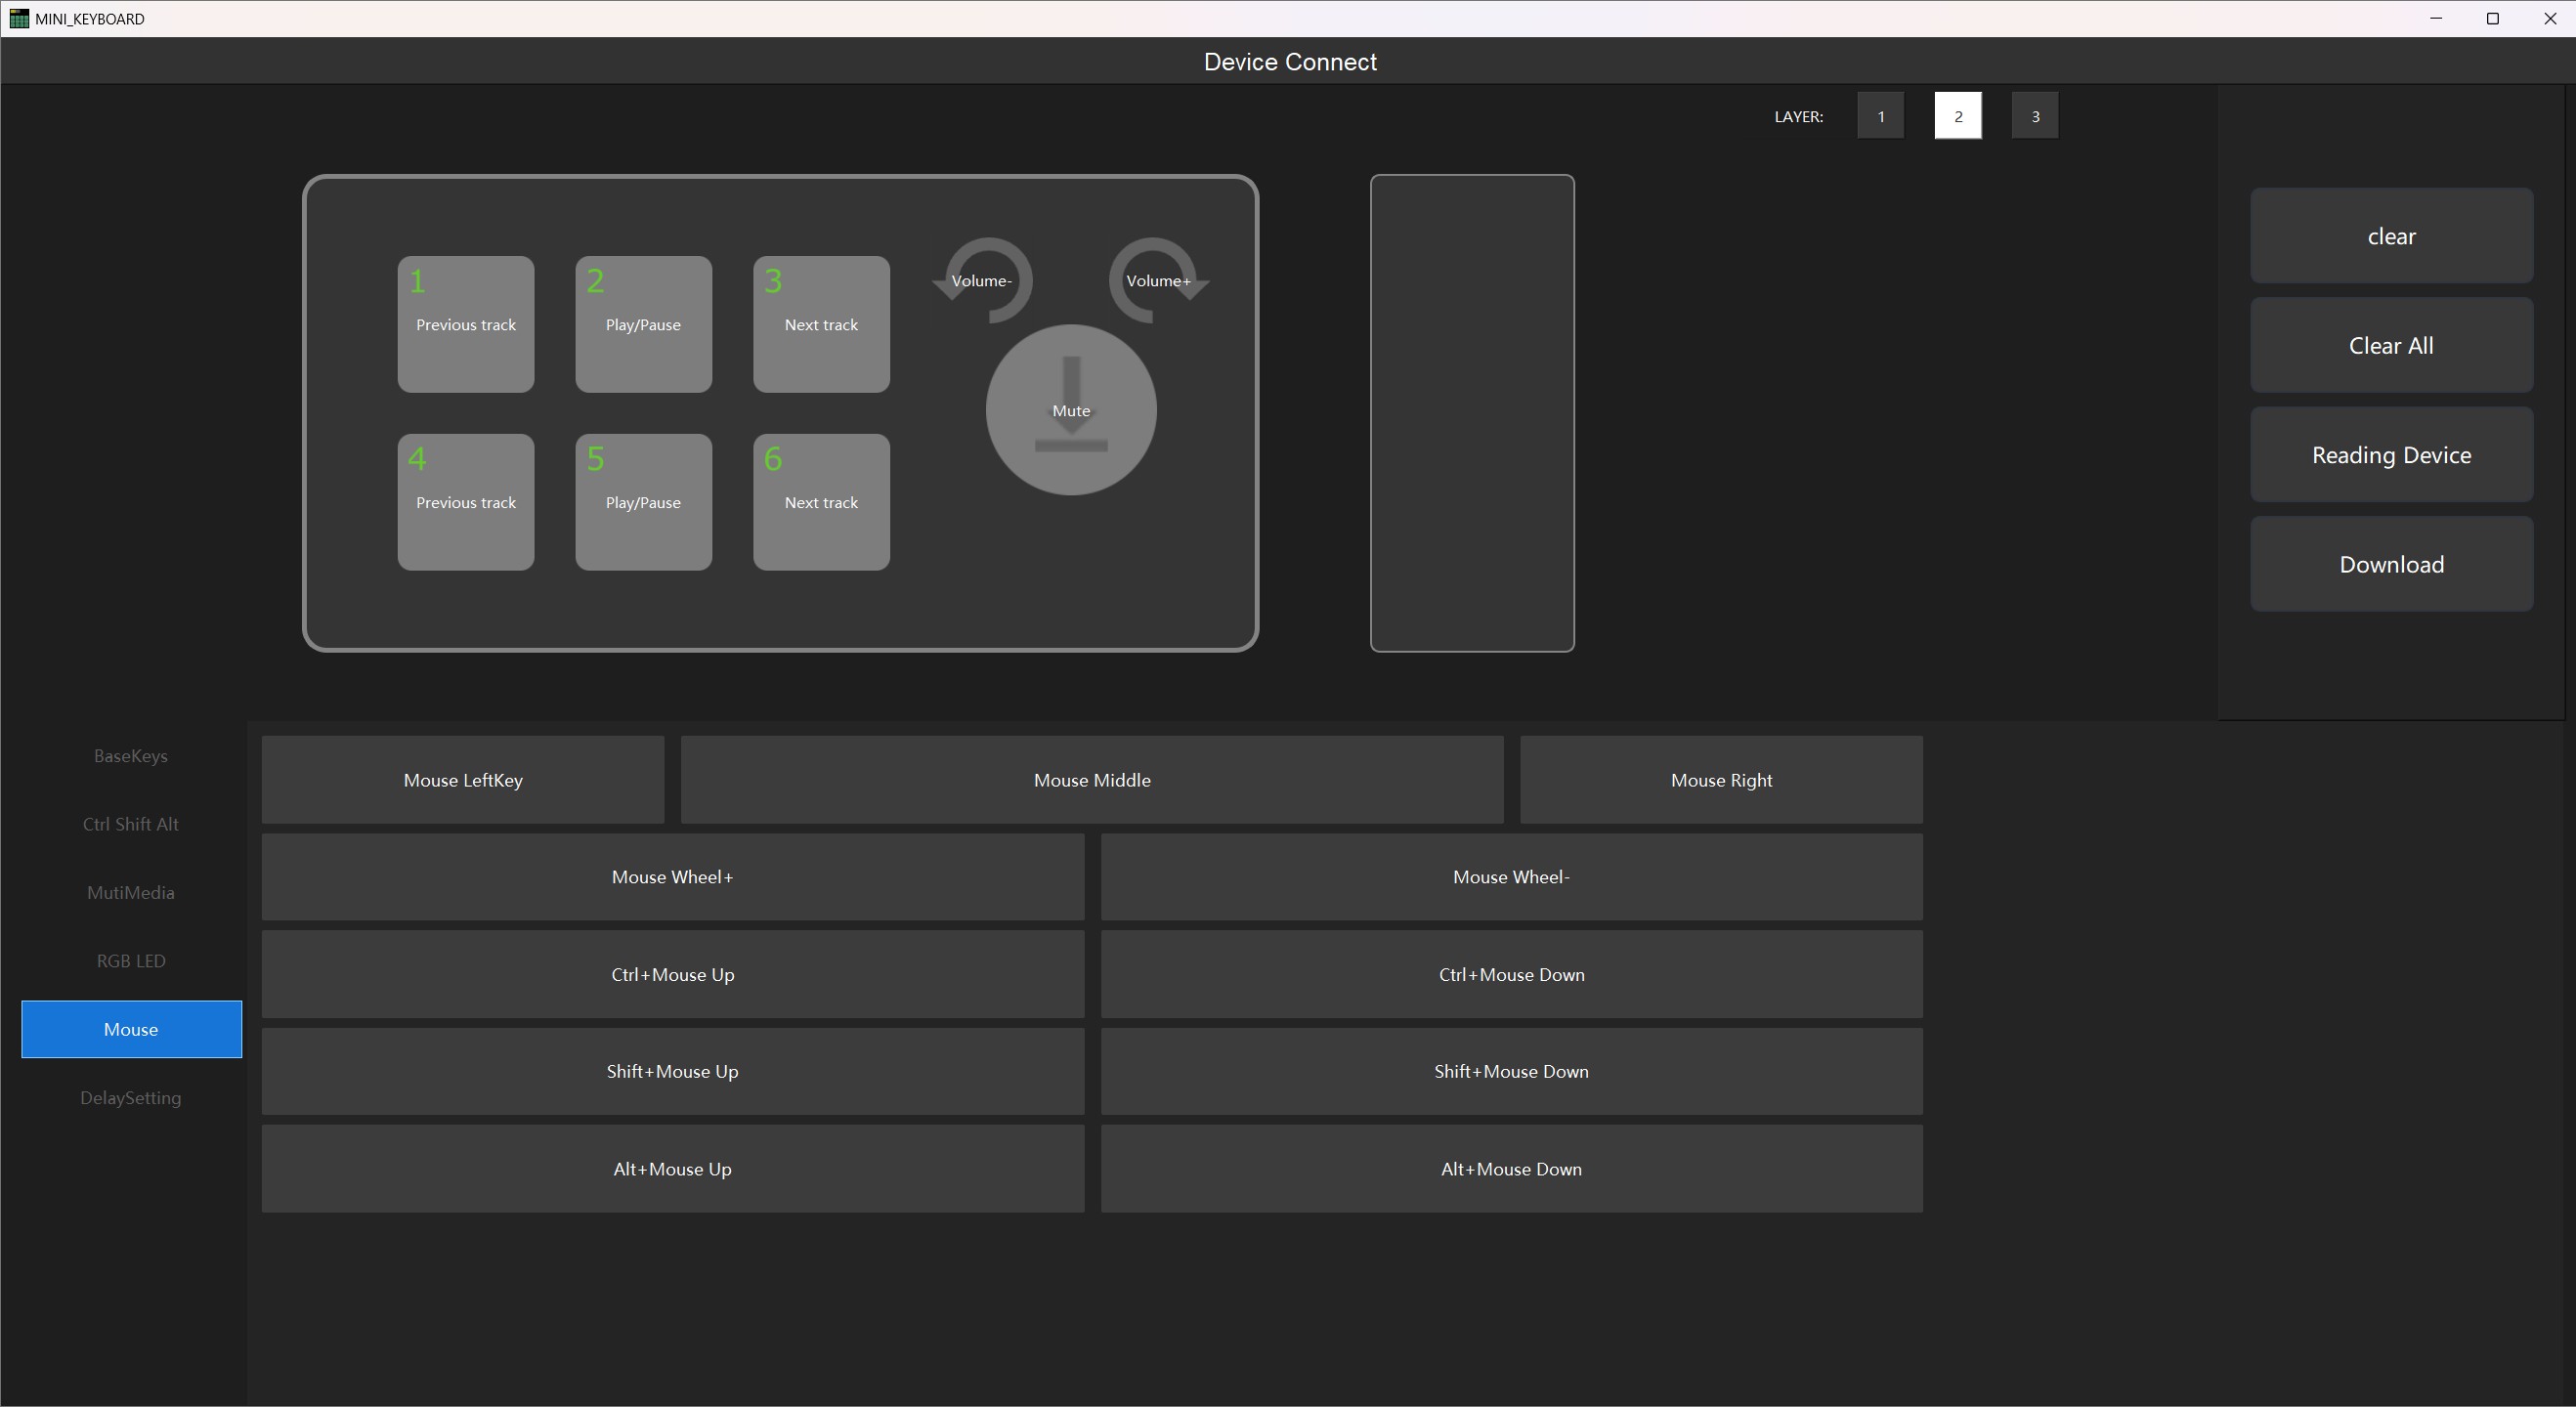Click the Volume+ clockwise knob icon

coord(1158,281)
